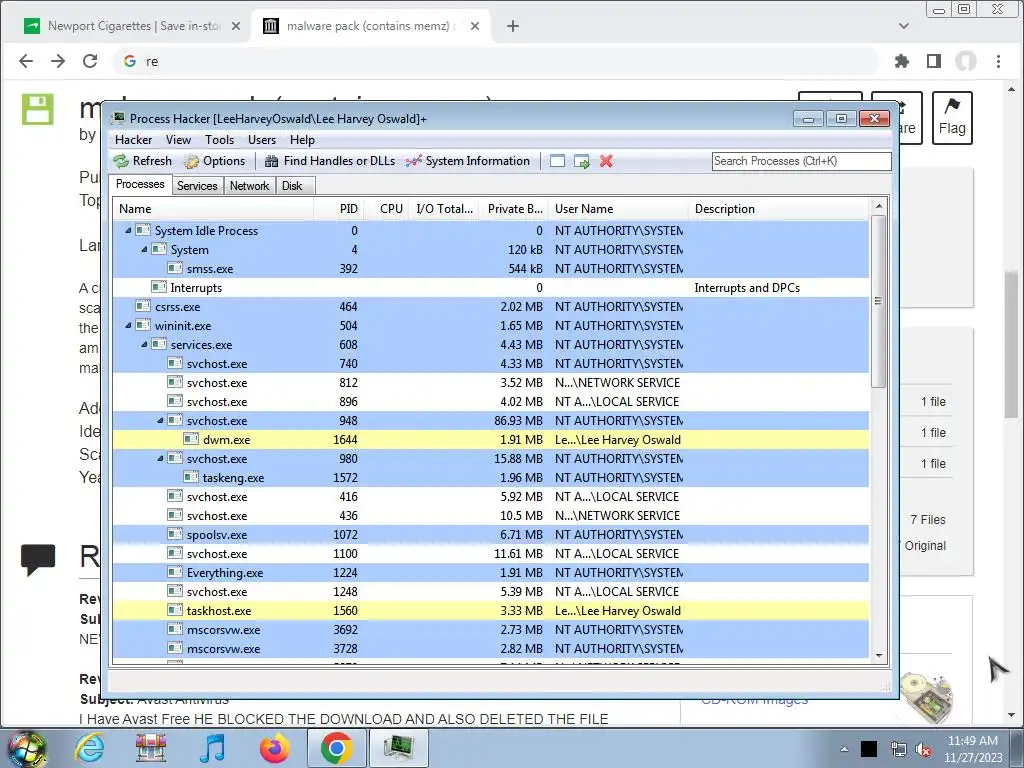Select the spoolsv.exe process row
1024x768 pixels.
[490, 535]
